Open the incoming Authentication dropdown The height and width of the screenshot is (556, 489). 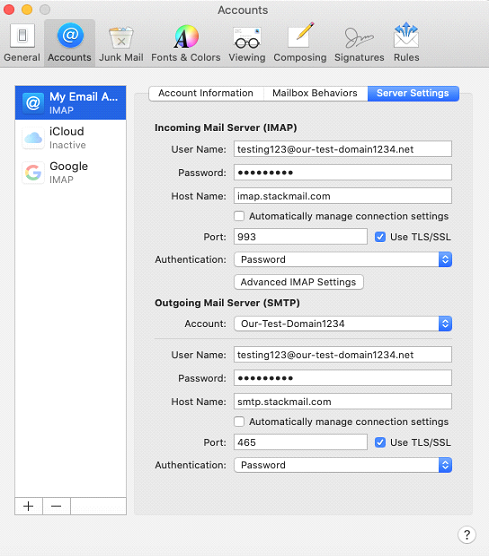(x=343, y=260)
